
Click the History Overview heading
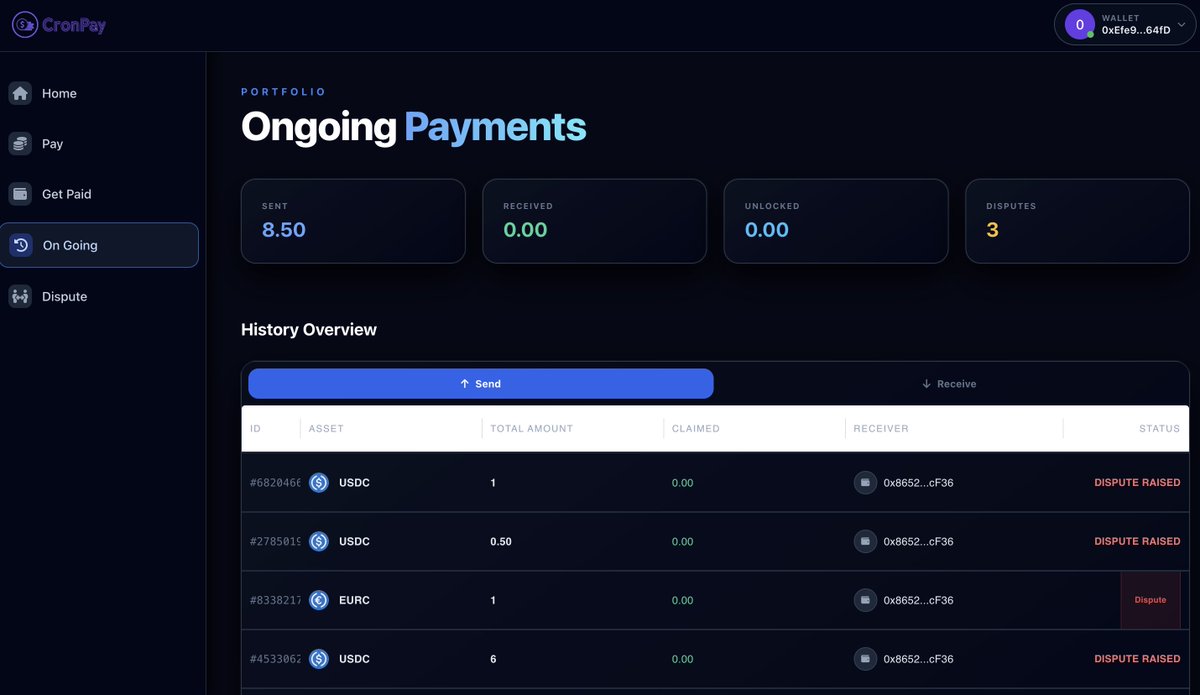309,330
